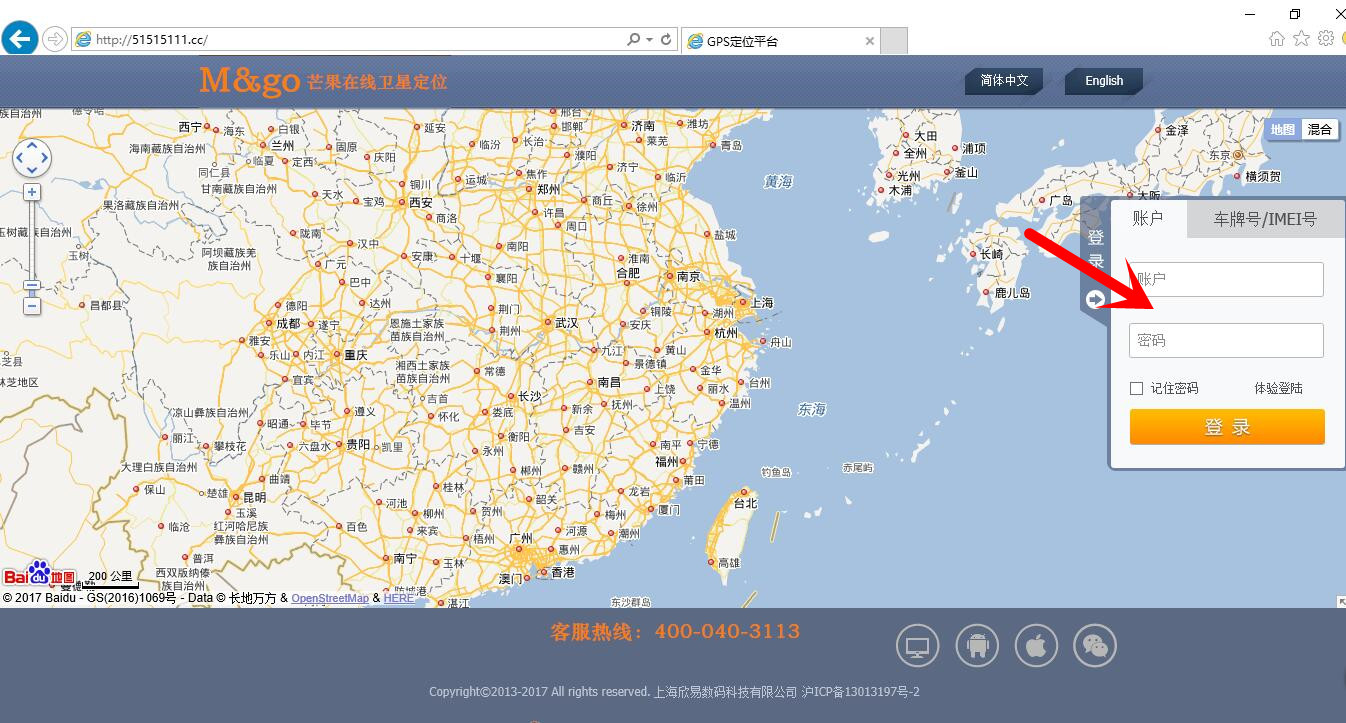Click the 长沙 city label on map
1346x723 pixels.
coord(529,396)
